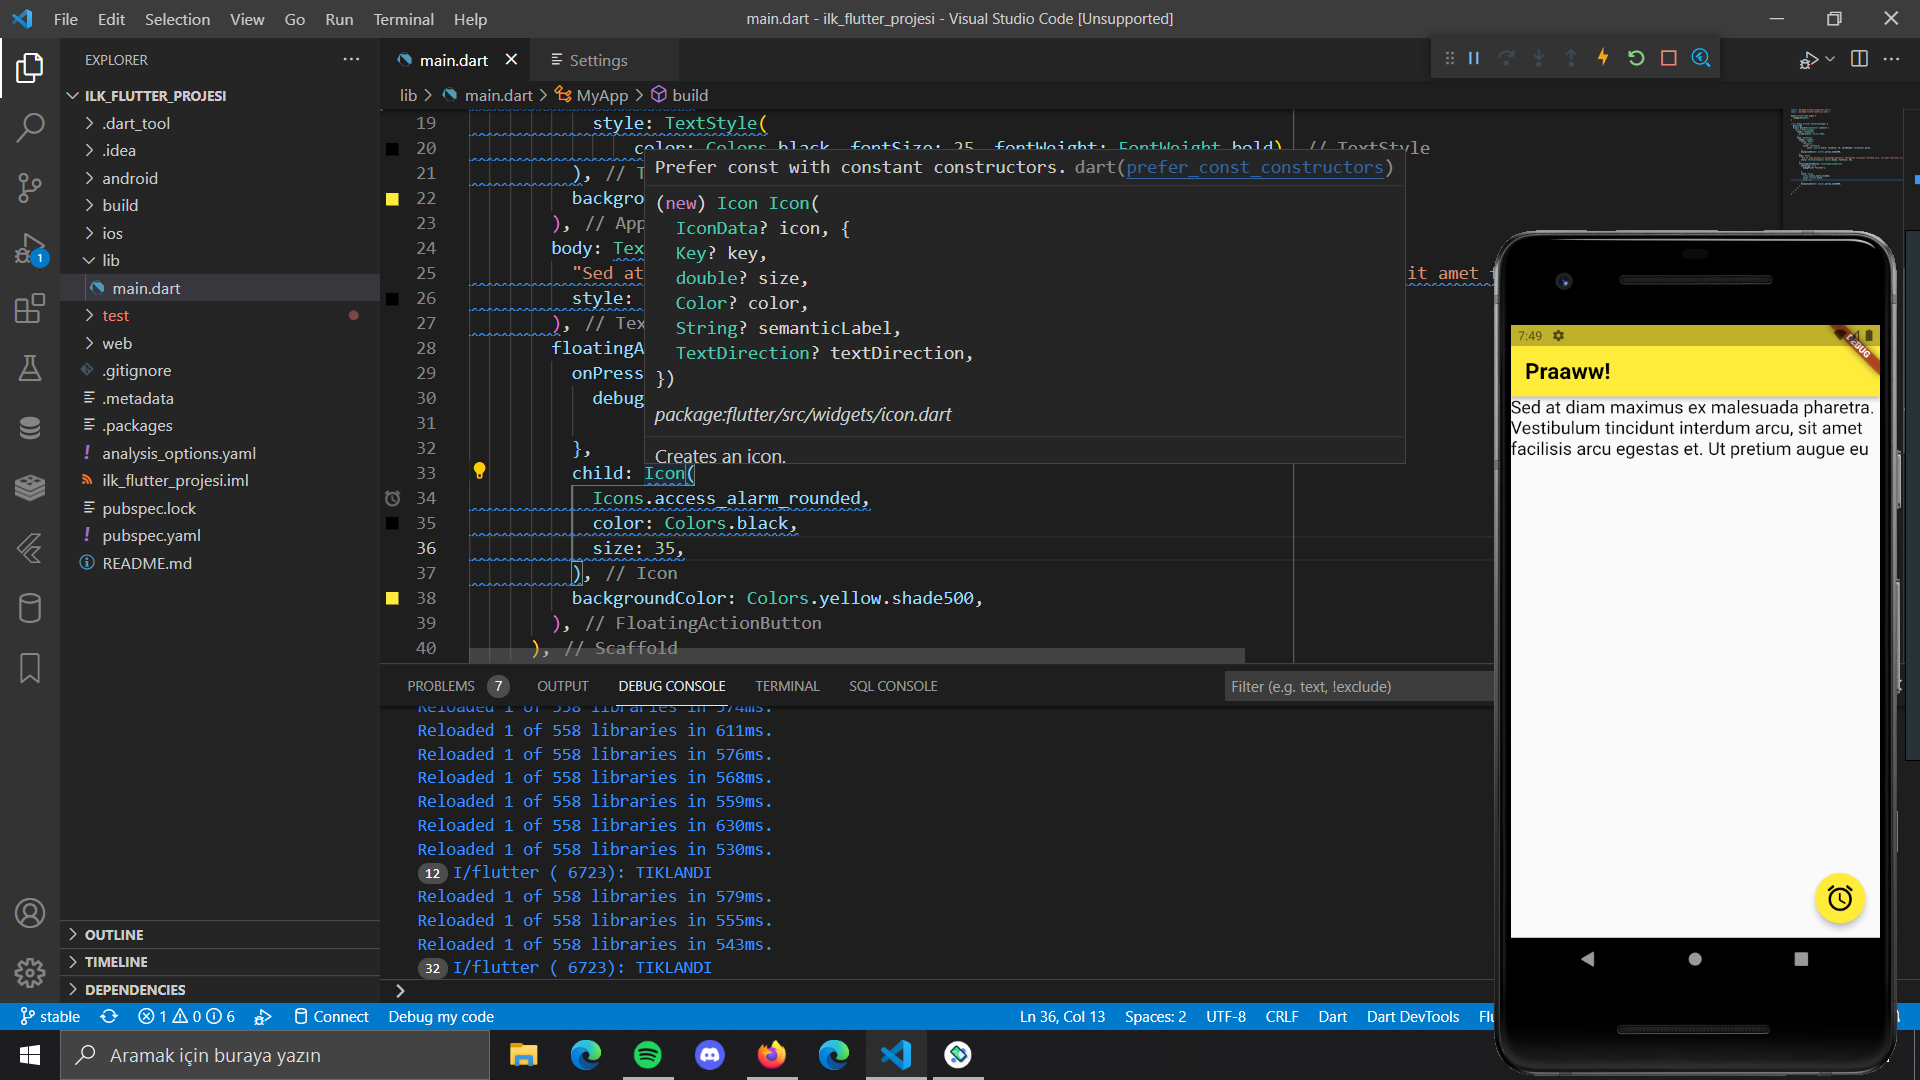Grab the debug toolbar drag handle
Screen dimensions: 1920x1080
point(1449,59)
